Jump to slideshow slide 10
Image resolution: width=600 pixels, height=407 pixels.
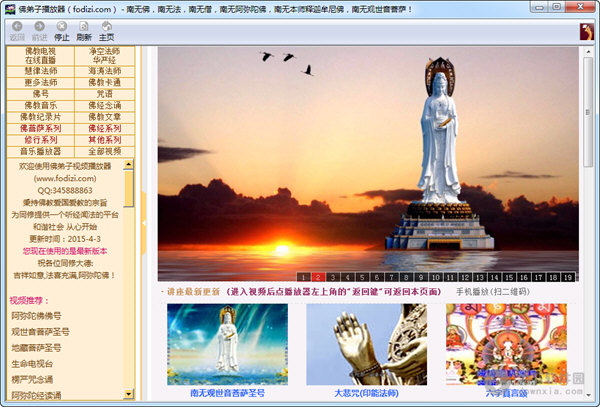(x=435, y=277)
